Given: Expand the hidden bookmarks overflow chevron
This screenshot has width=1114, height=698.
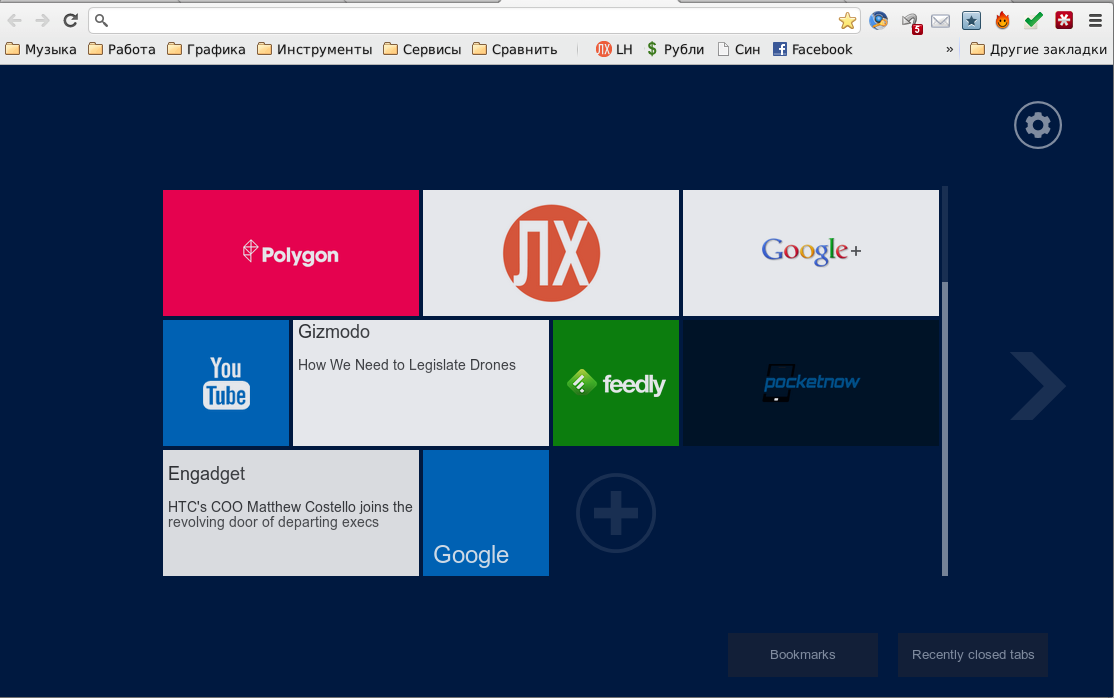Looking at the screenshot, I should (949, 49).
